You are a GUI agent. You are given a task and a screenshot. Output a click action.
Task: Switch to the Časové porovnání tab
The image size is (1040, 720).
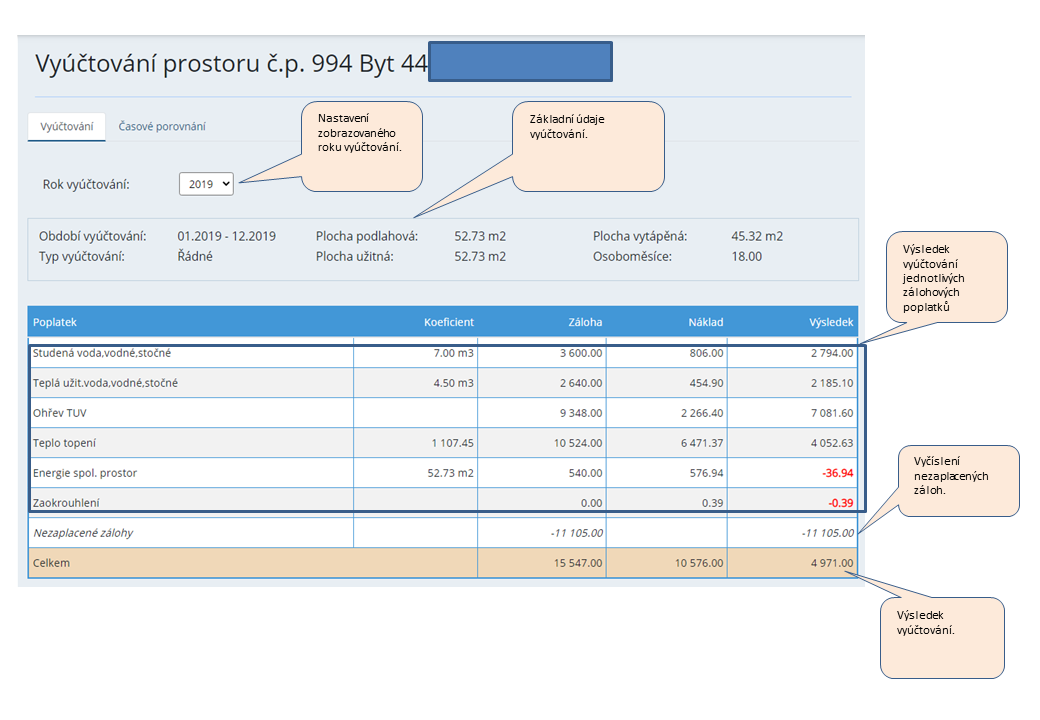click(x=162, y=127)
